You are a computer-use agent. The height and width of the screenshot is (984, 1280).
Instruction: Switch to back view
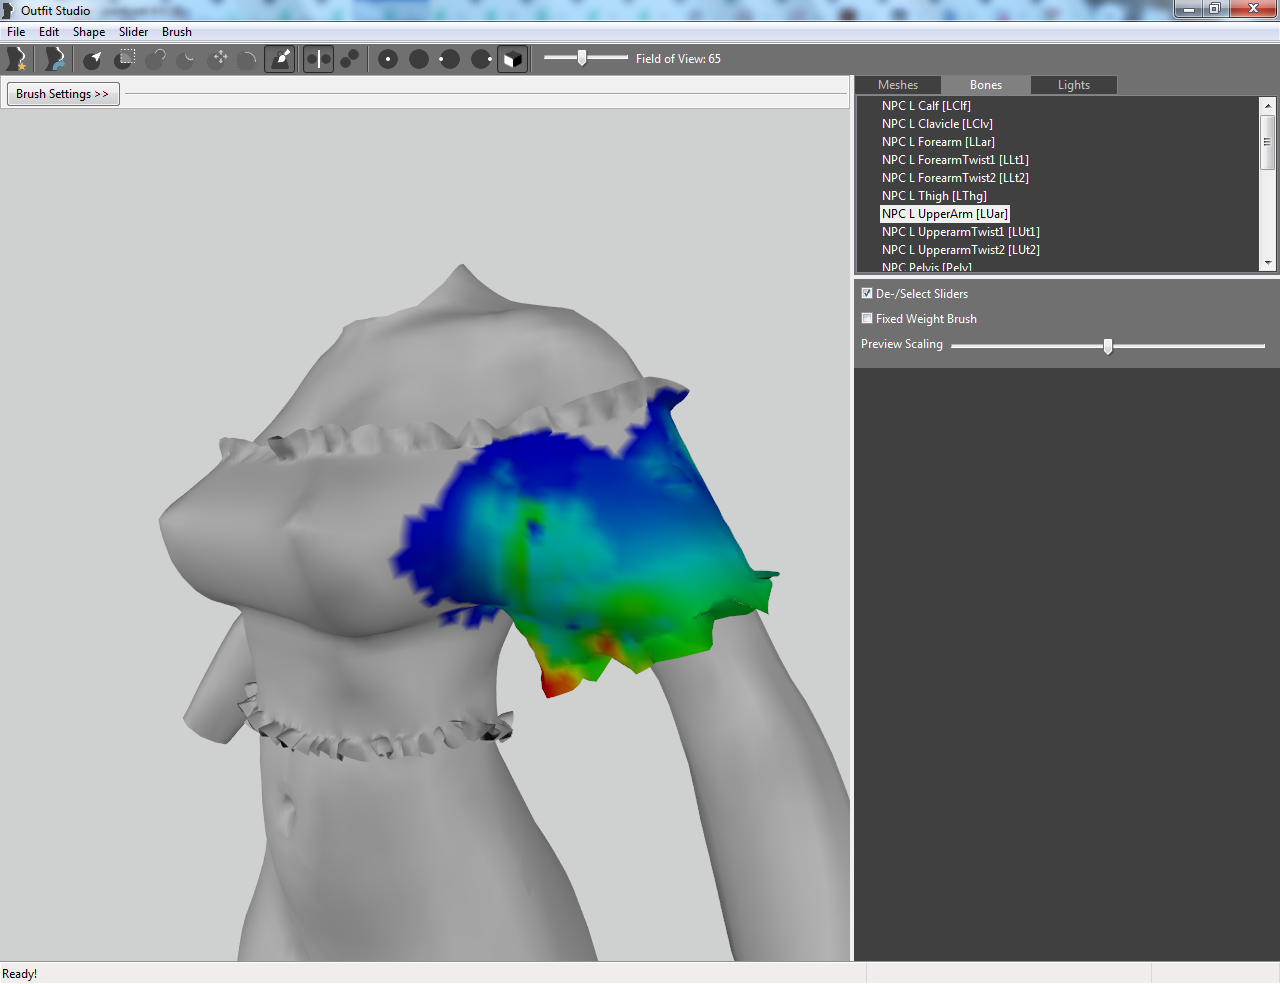[x=419, y=59]
